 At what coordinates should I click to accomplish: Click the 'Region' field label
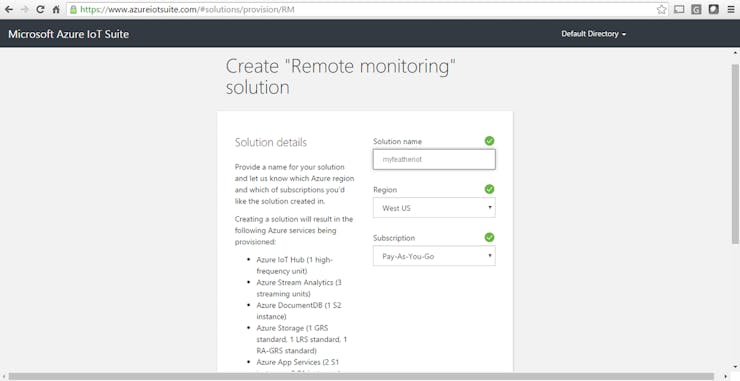tap(385, 189)
